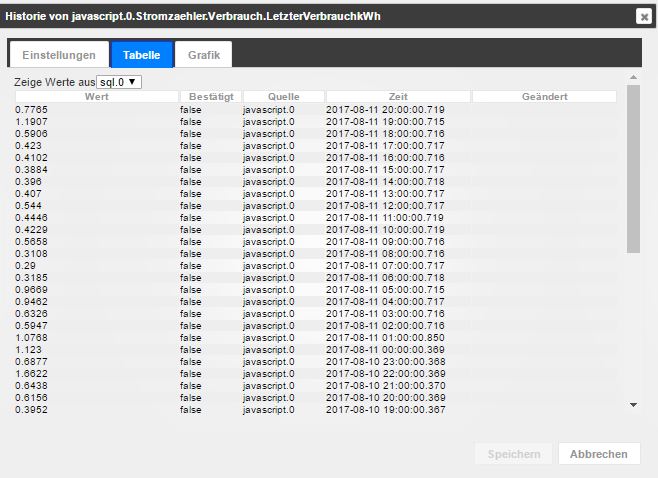Select value 0.4102 in the table
This screenshot has height=478, width=658.
click(x=31, y=158)
